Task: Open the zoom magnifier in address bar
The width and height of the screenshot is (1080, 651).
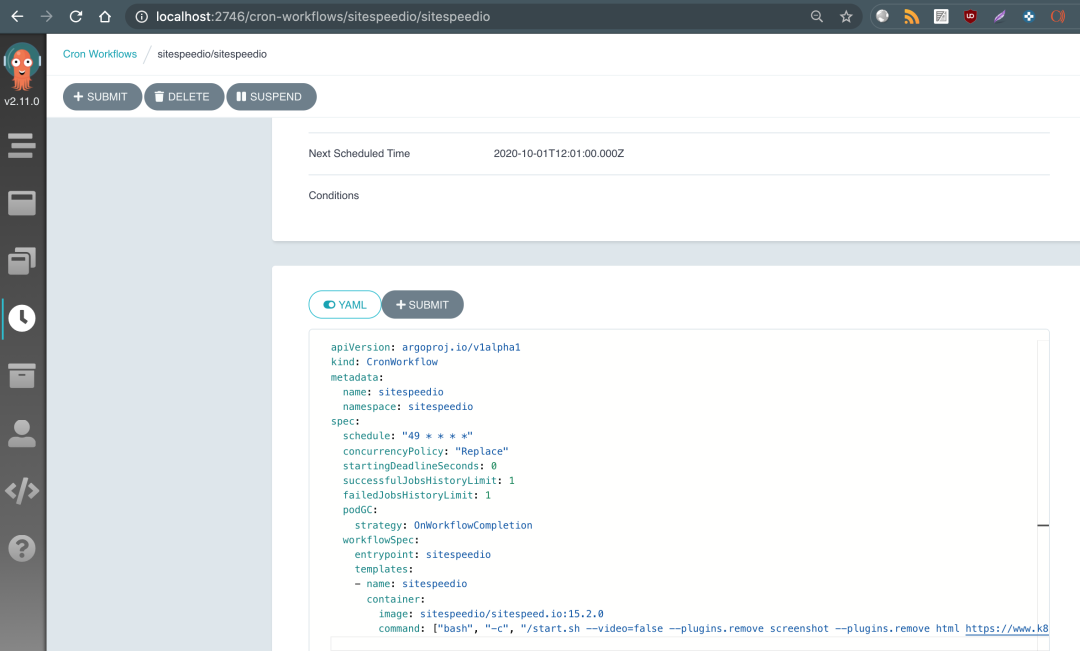Action: pos(817,17)
